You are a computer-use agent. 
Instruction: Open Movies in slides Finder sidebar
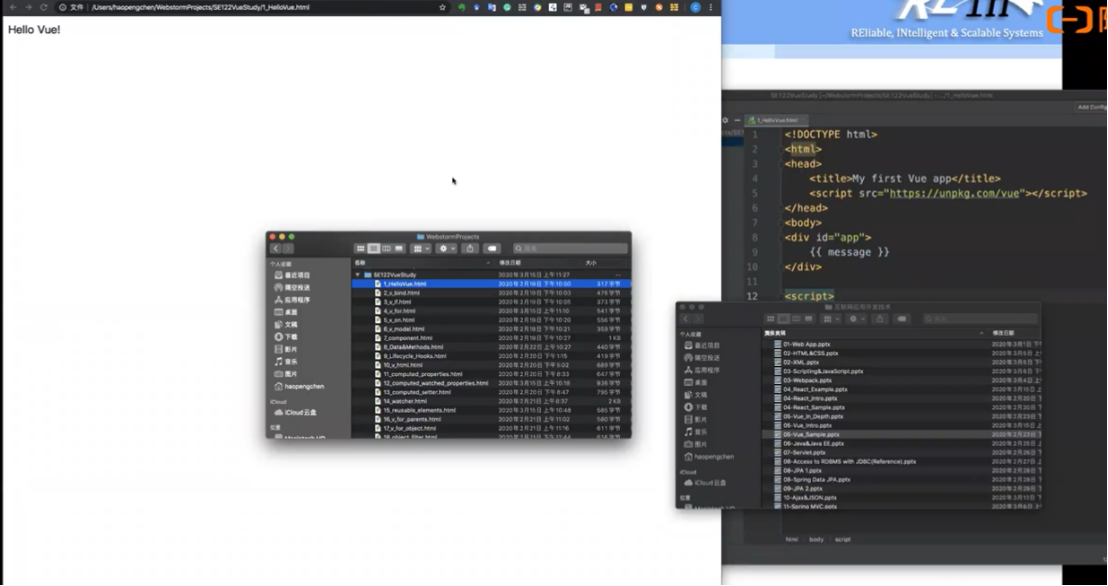[696, 420]
